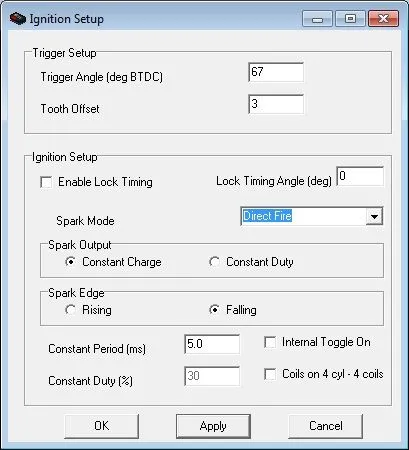This screenshot has height=450, width=409.
Task: Click the Ignition Setup title bar icon
Action: [18, 19]
